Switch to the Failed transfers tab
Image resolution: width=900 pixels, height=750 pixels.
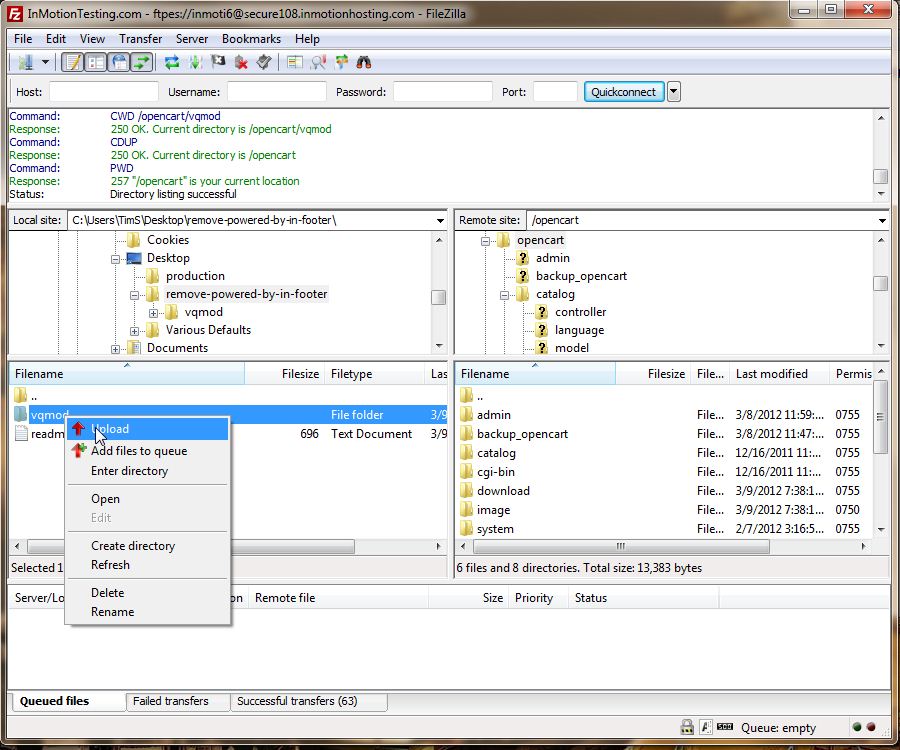click(x=171, y=701)
